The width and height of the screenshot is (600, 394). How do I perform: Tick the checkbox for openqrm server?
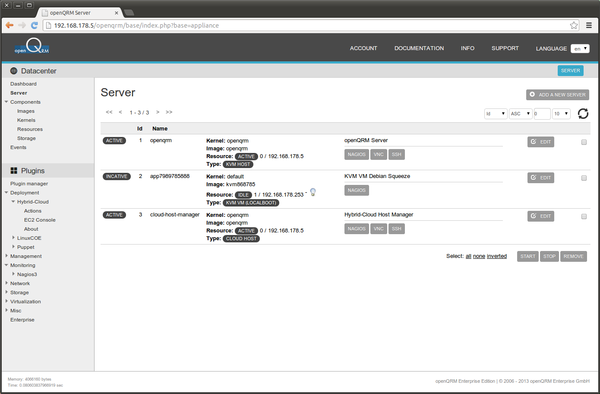point(584,142)
